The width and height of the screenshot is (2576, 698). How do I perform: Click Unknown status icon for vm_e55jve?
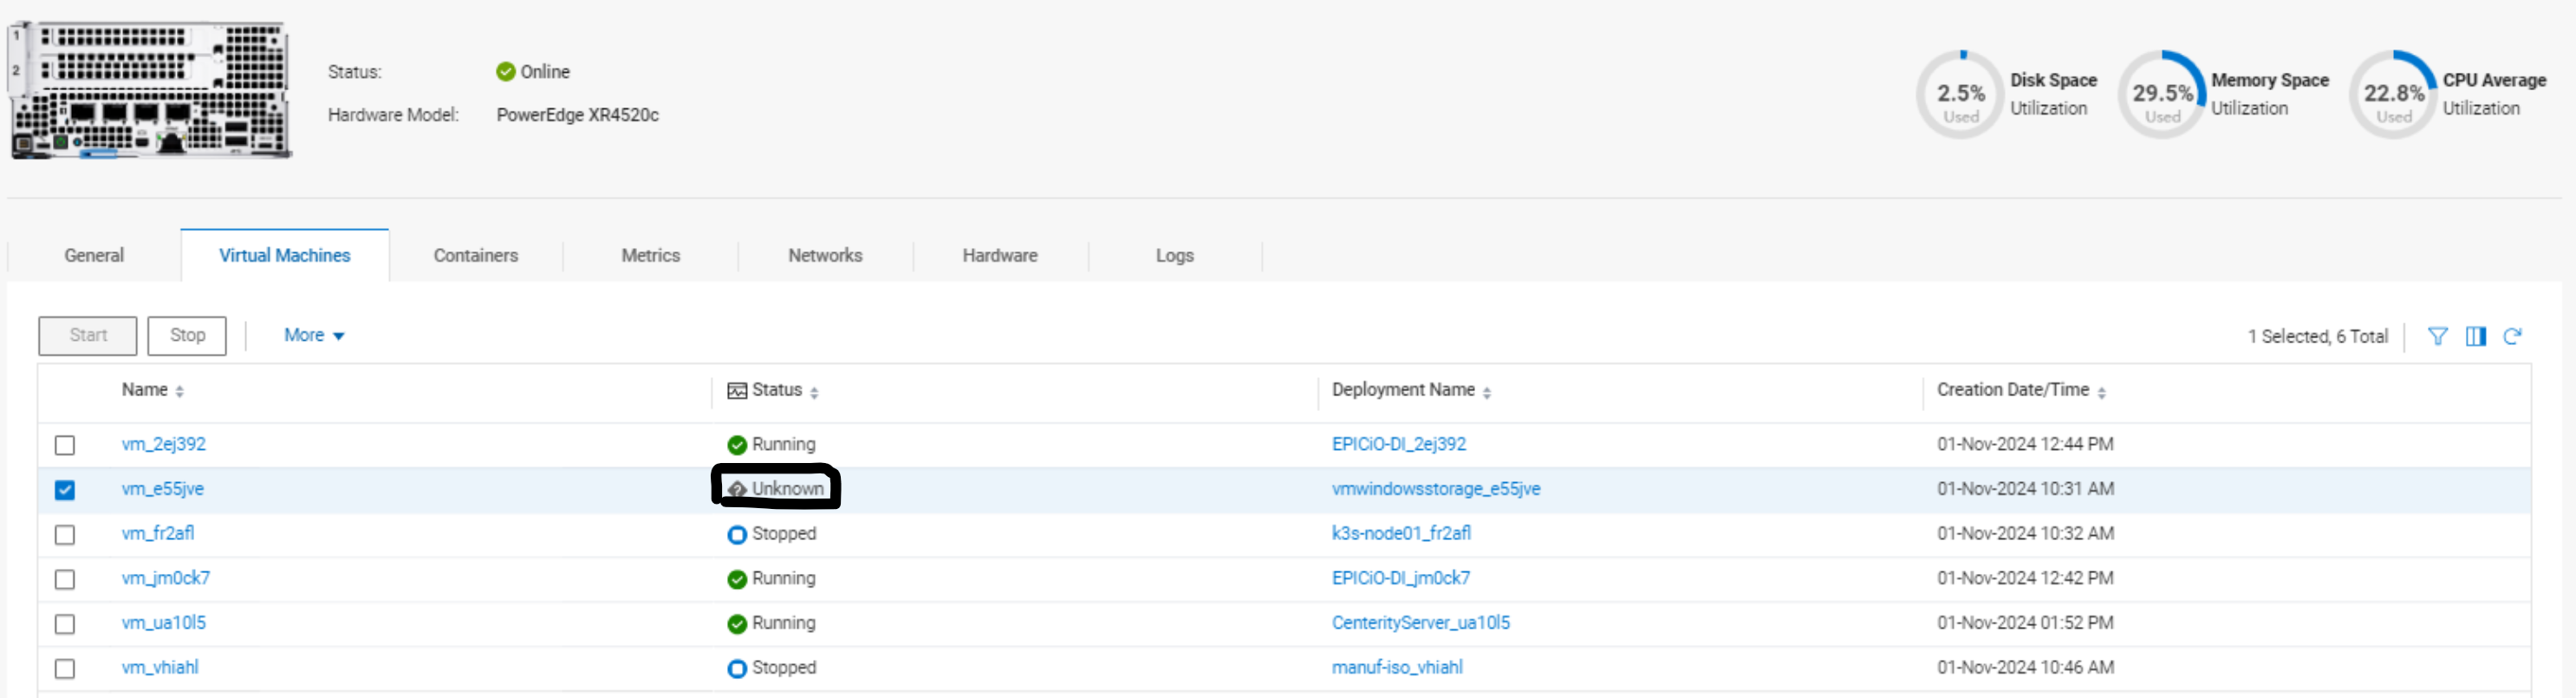click(737, 489)
